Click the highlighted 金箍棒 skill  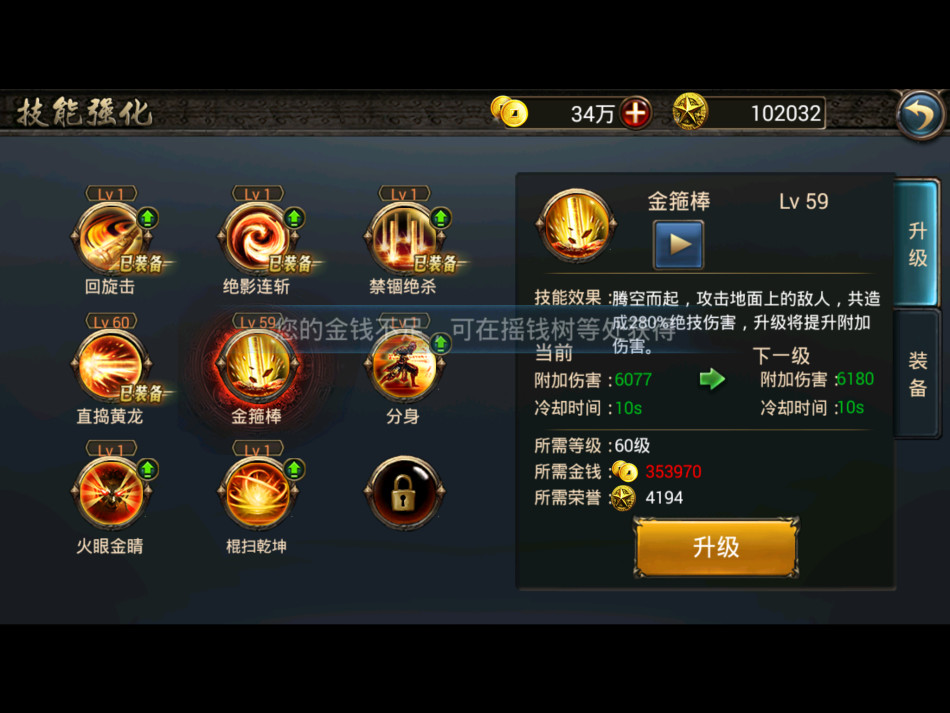[x=258, y=366]
